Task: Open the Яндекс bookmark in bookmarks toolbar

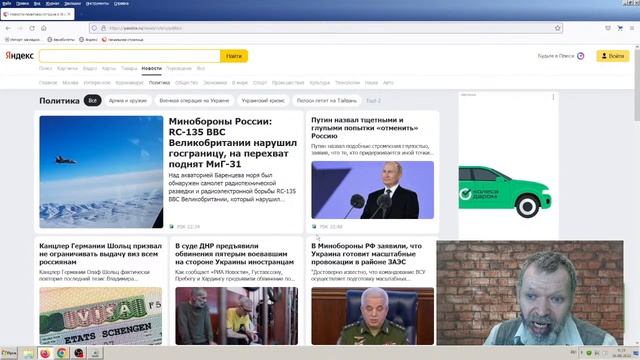Action: point(88,40)
